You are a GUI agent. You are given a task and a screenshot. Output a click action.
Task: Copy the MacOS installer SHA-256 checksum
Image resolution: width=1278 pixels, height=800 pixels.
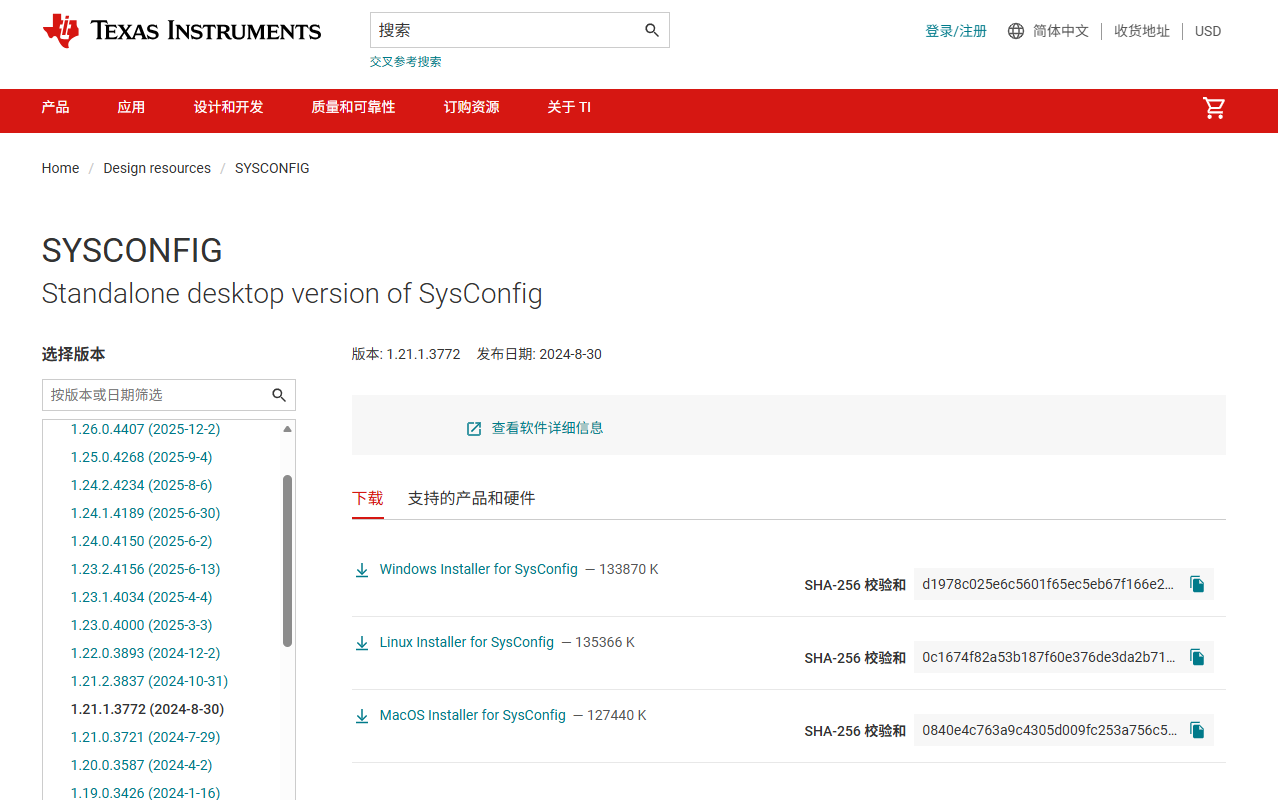click(x=1197, y=730)
